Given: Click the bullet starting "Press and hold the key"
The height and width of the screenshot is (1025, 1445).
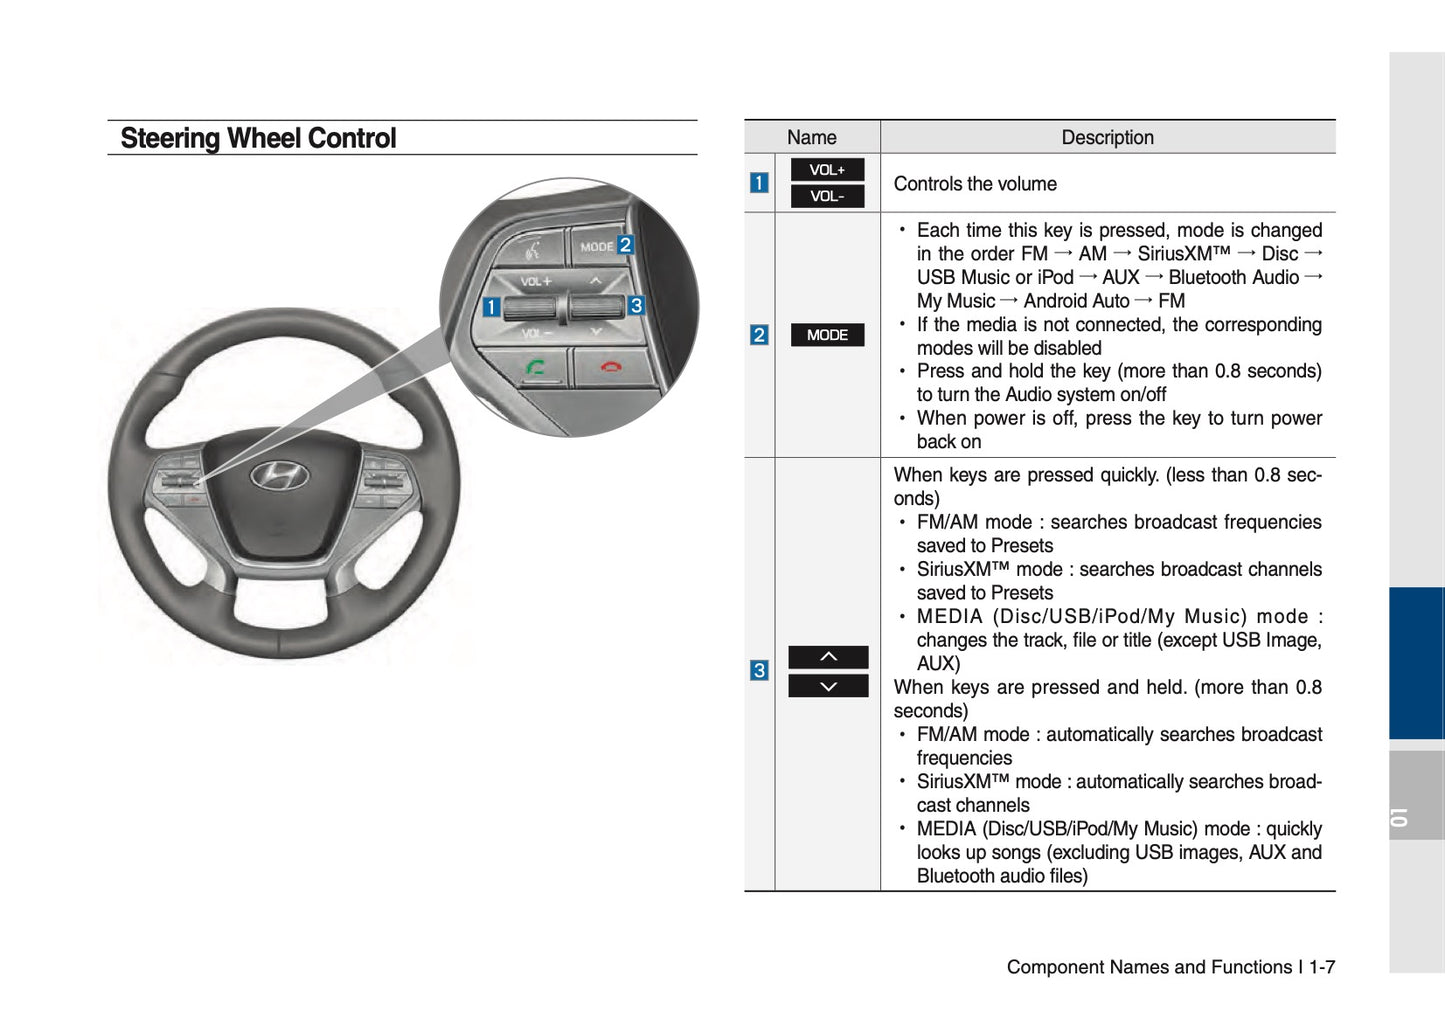Looking at the screenshot, I should 1119,383.
